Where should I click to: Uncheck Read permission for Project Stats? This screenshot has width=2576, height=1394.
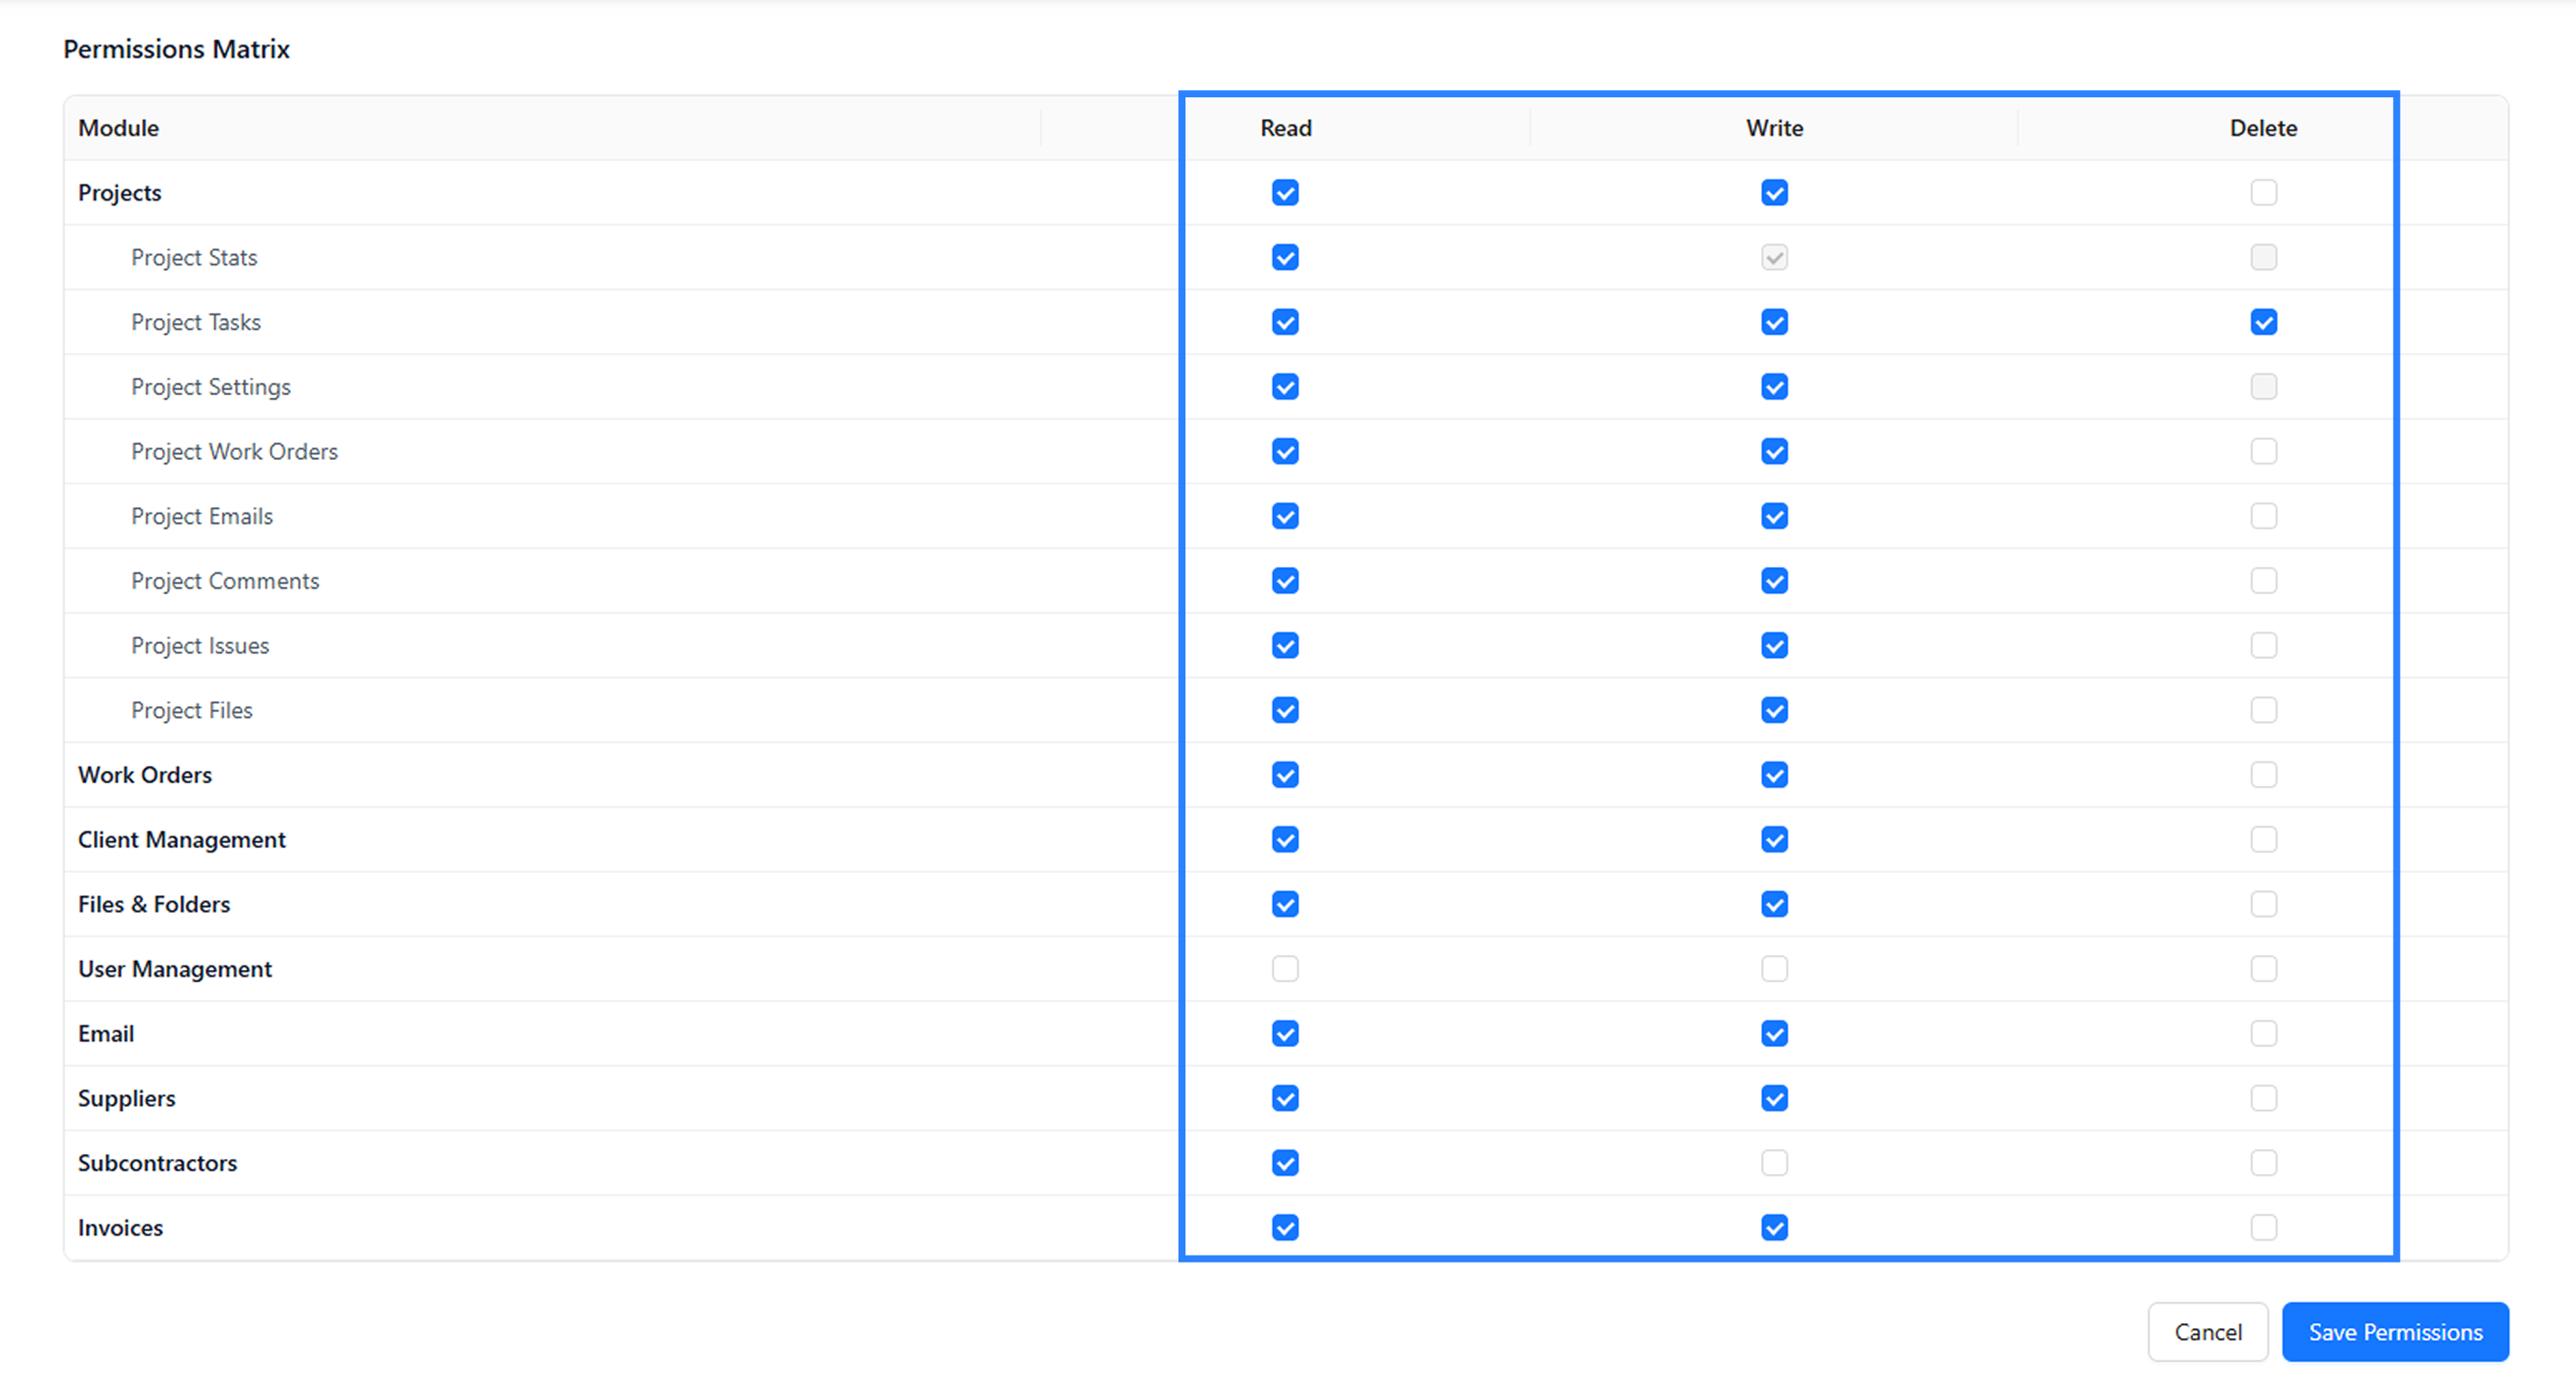coord(1285,257)
